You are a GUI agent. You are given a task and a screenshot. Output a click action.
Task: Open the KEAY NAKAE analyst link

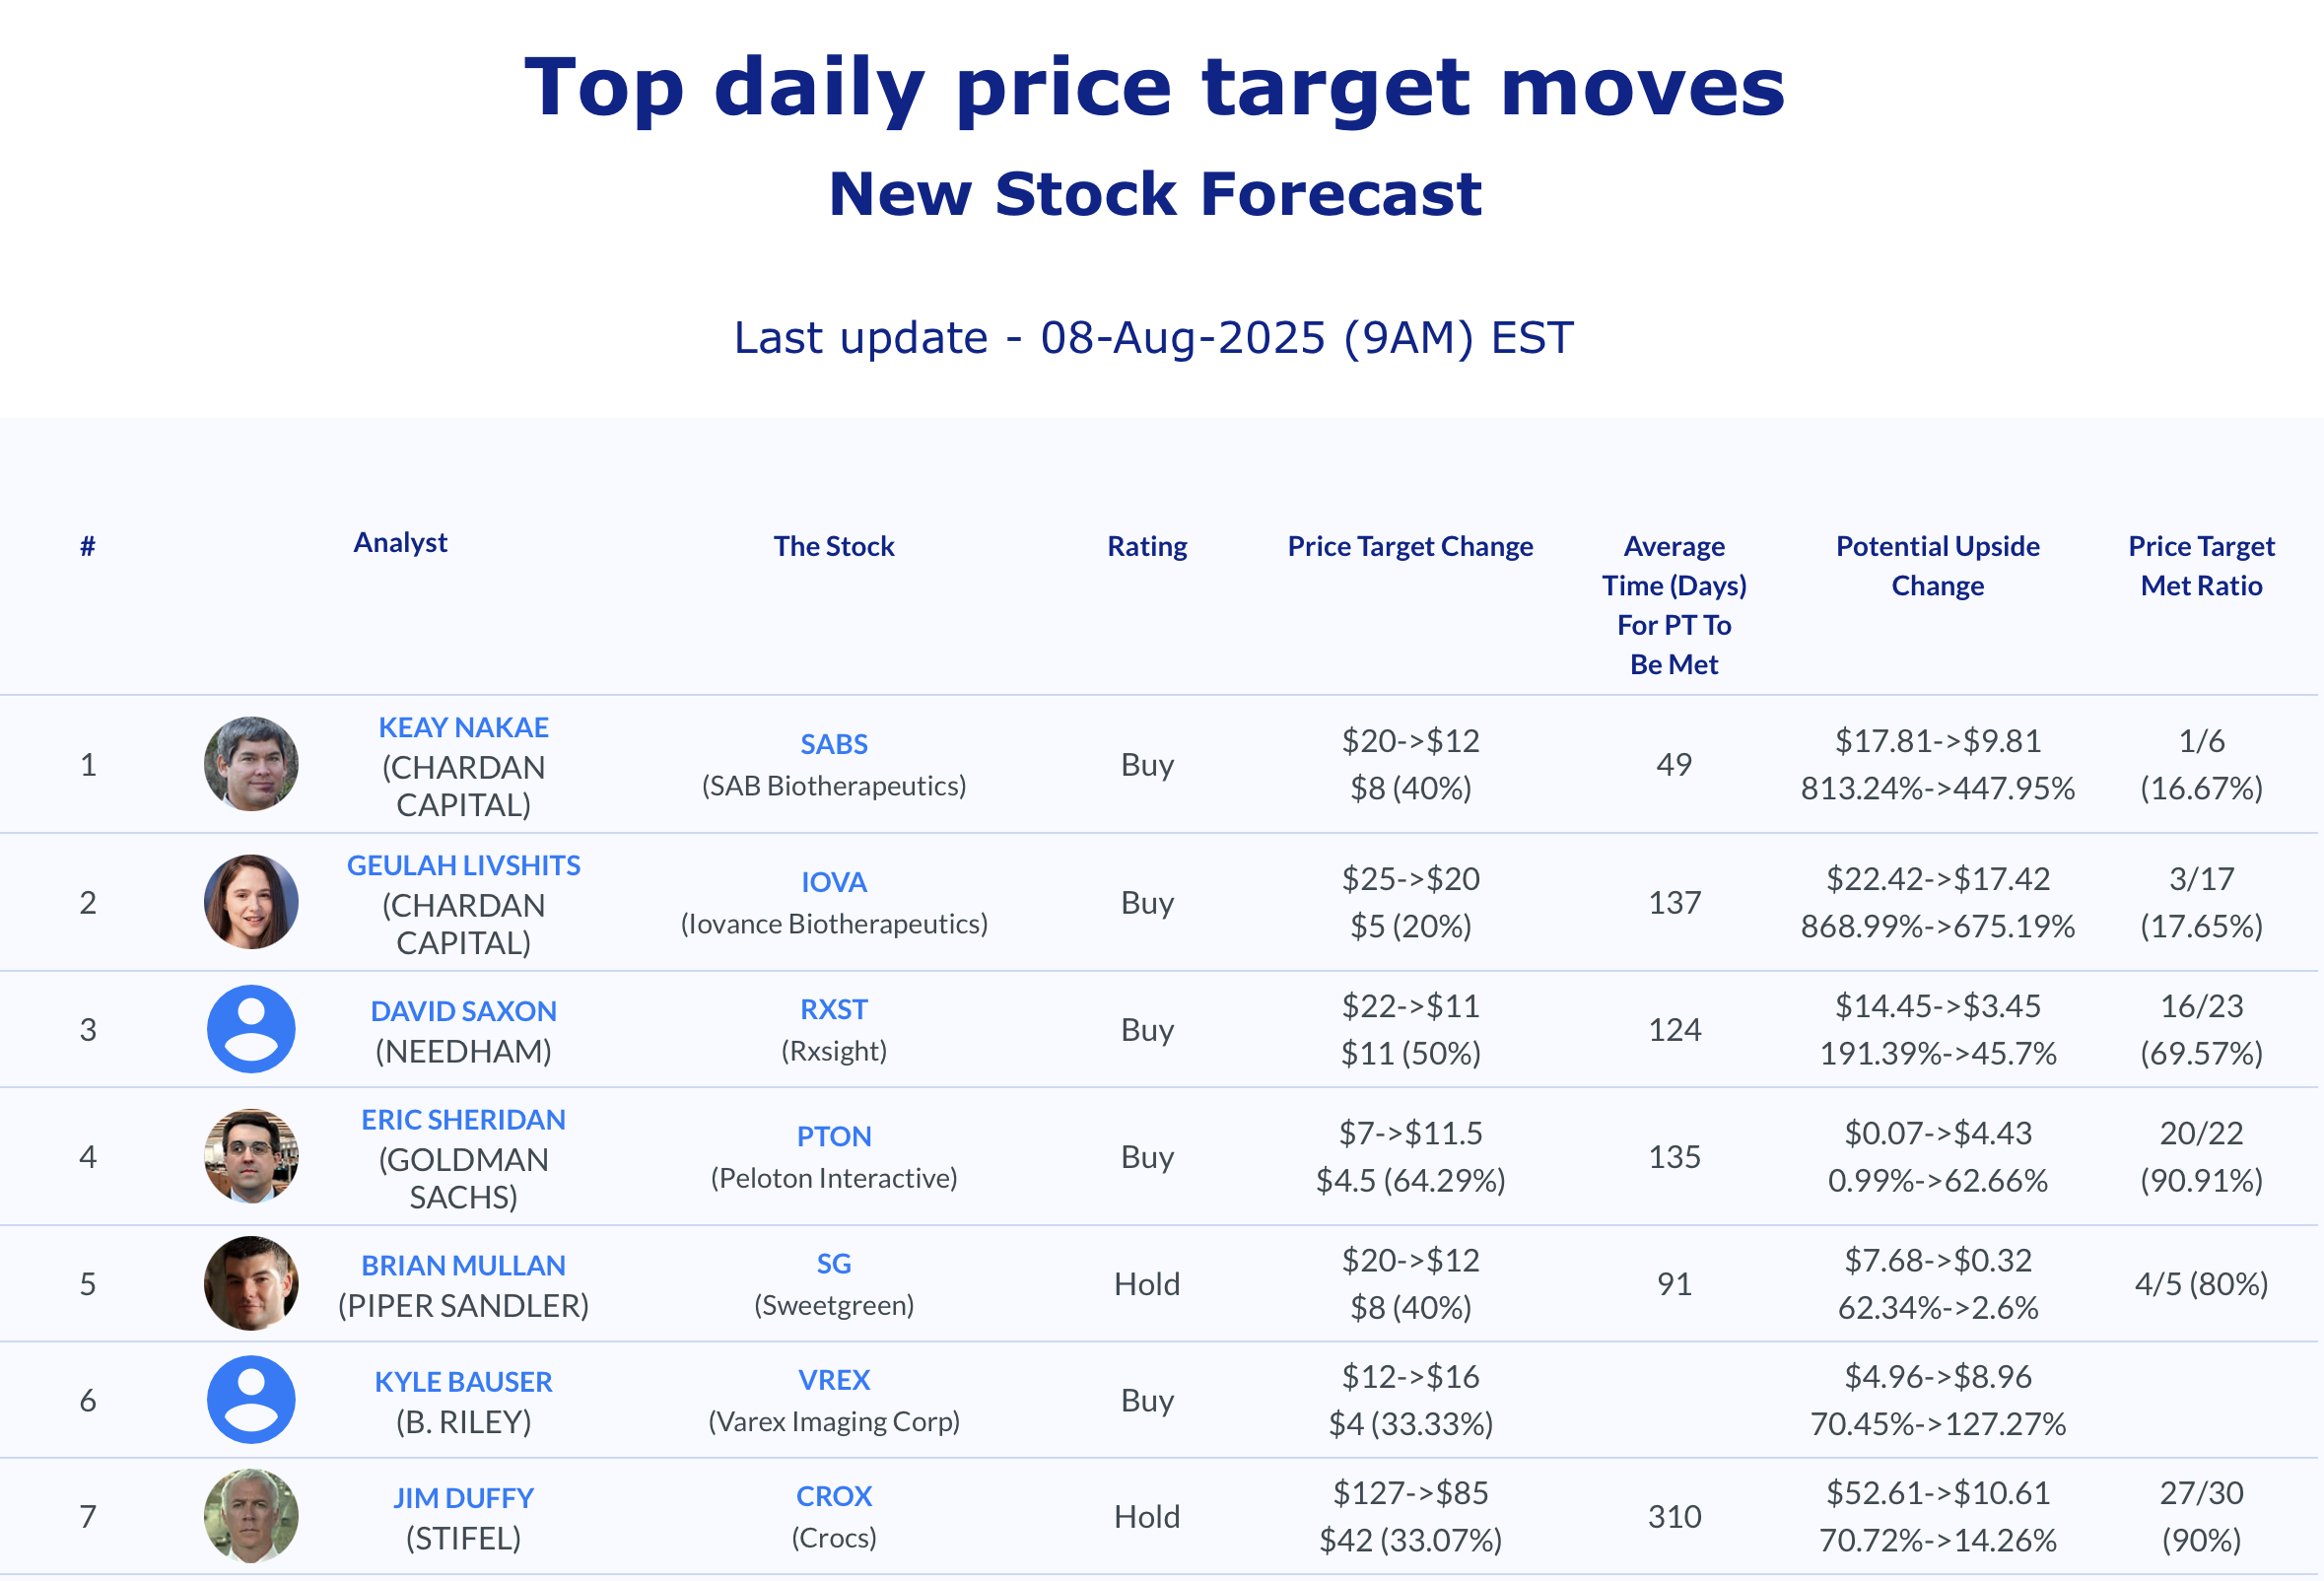pos(463,727)
